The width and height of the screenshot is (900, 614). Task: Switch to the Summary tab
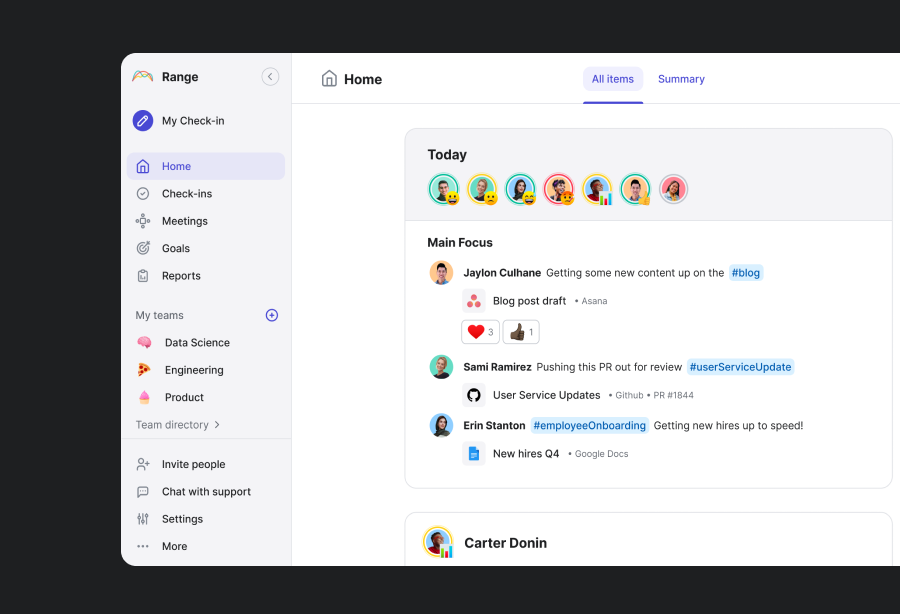pyautogui.click(x=681, y=79)
